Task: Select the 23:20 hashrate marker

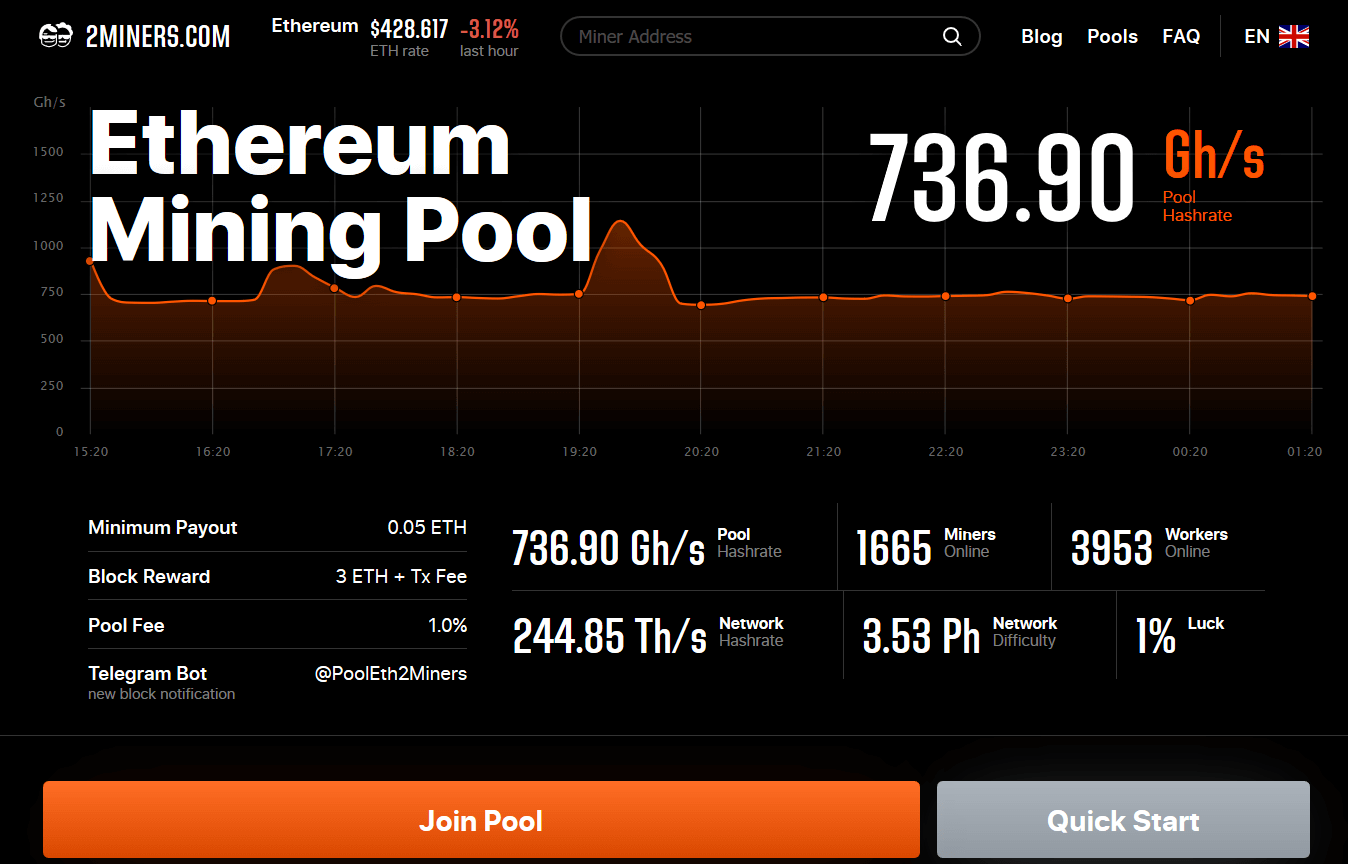Action: (1068, 299)
